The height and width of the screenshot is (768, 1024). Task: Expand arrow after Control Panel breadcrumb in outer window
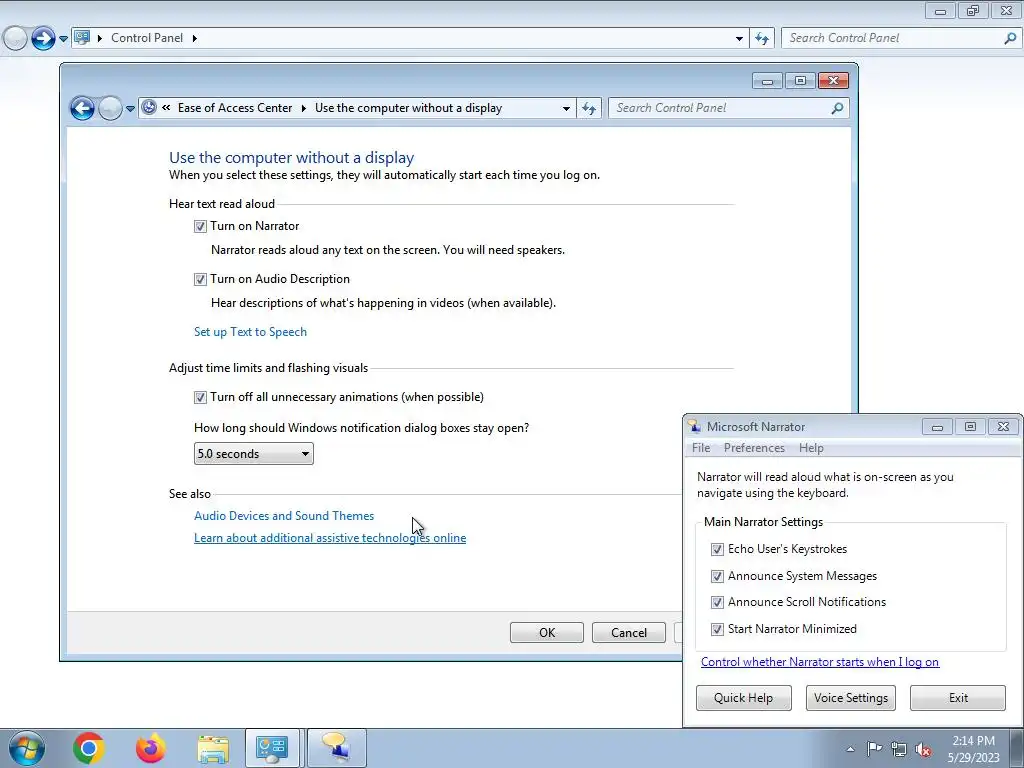195,39
